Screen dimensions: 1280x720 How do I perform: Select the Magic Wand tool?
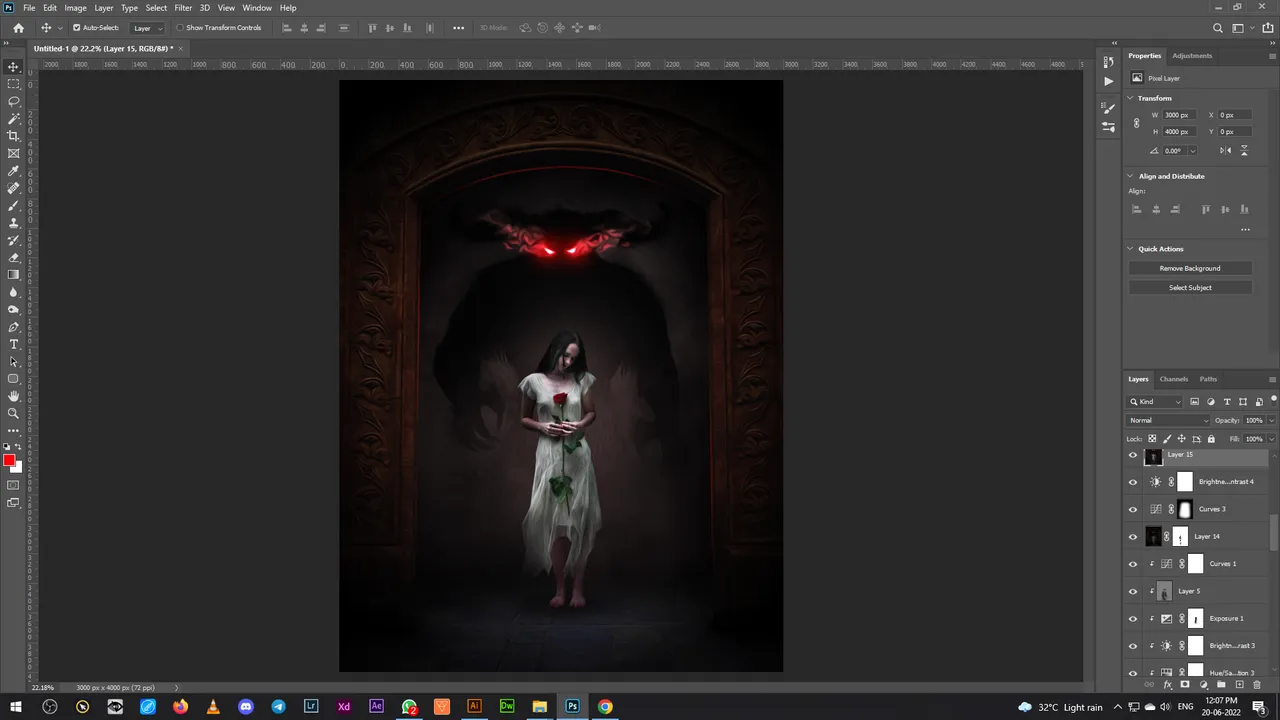click(x=14, y=119)
